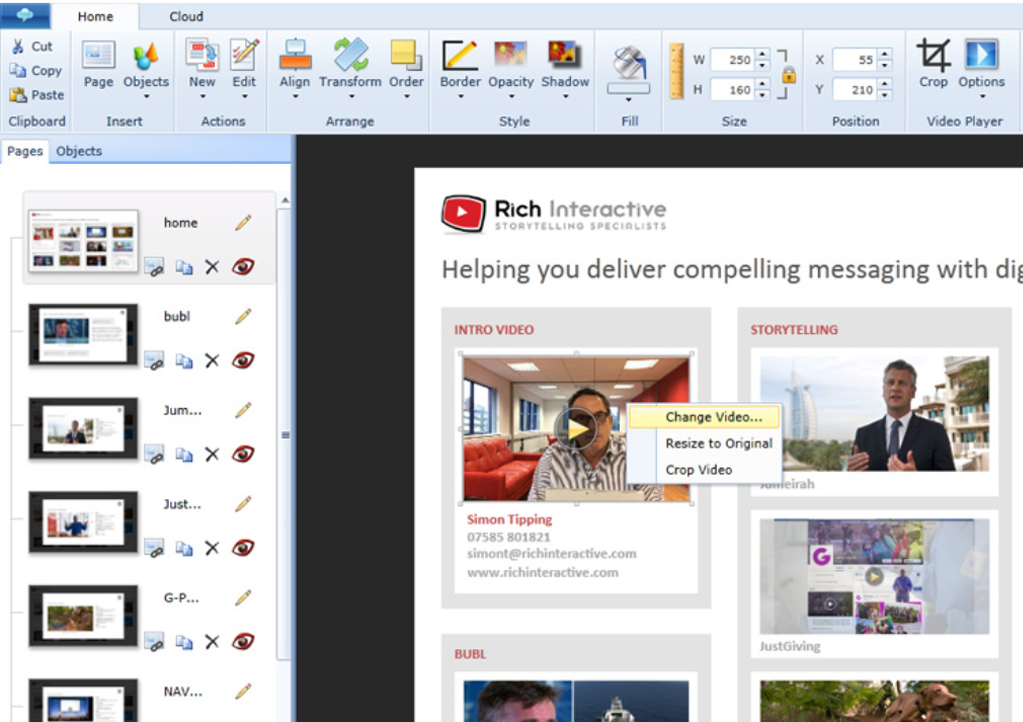Image resolution: width=1023 pixels, height=722 pixels.
Task: Choose Crop Video from context menu
Action: click(705, 470)
